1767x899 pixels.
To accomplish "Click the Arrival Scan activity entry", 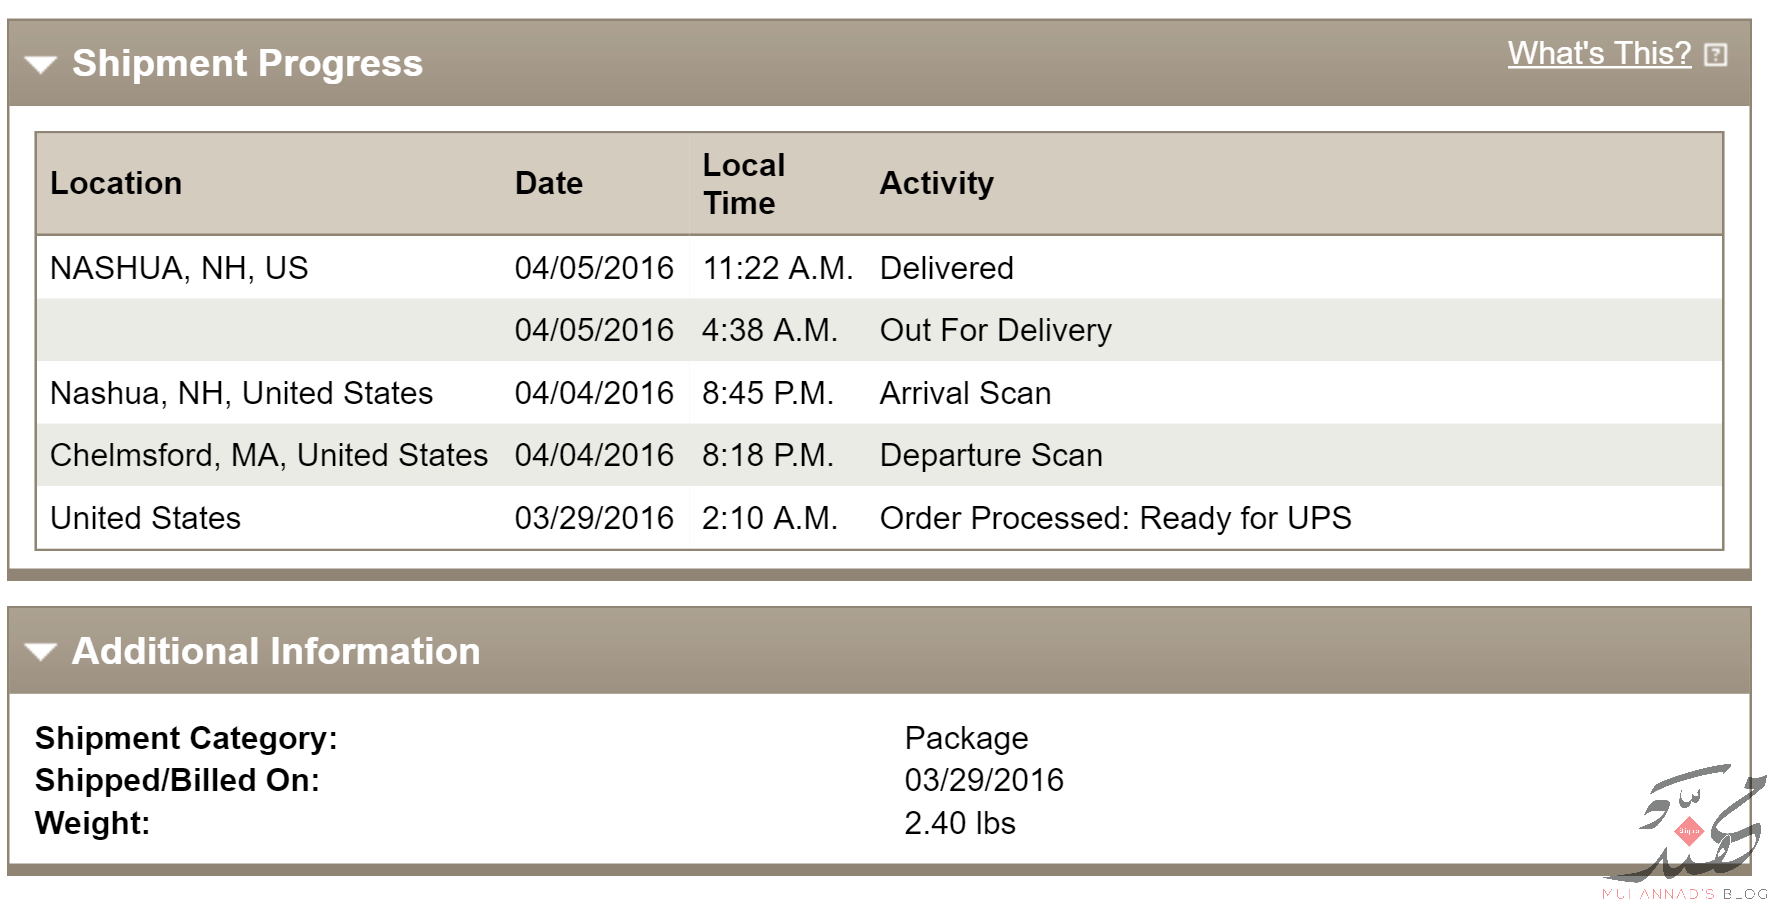I will 965,393.
